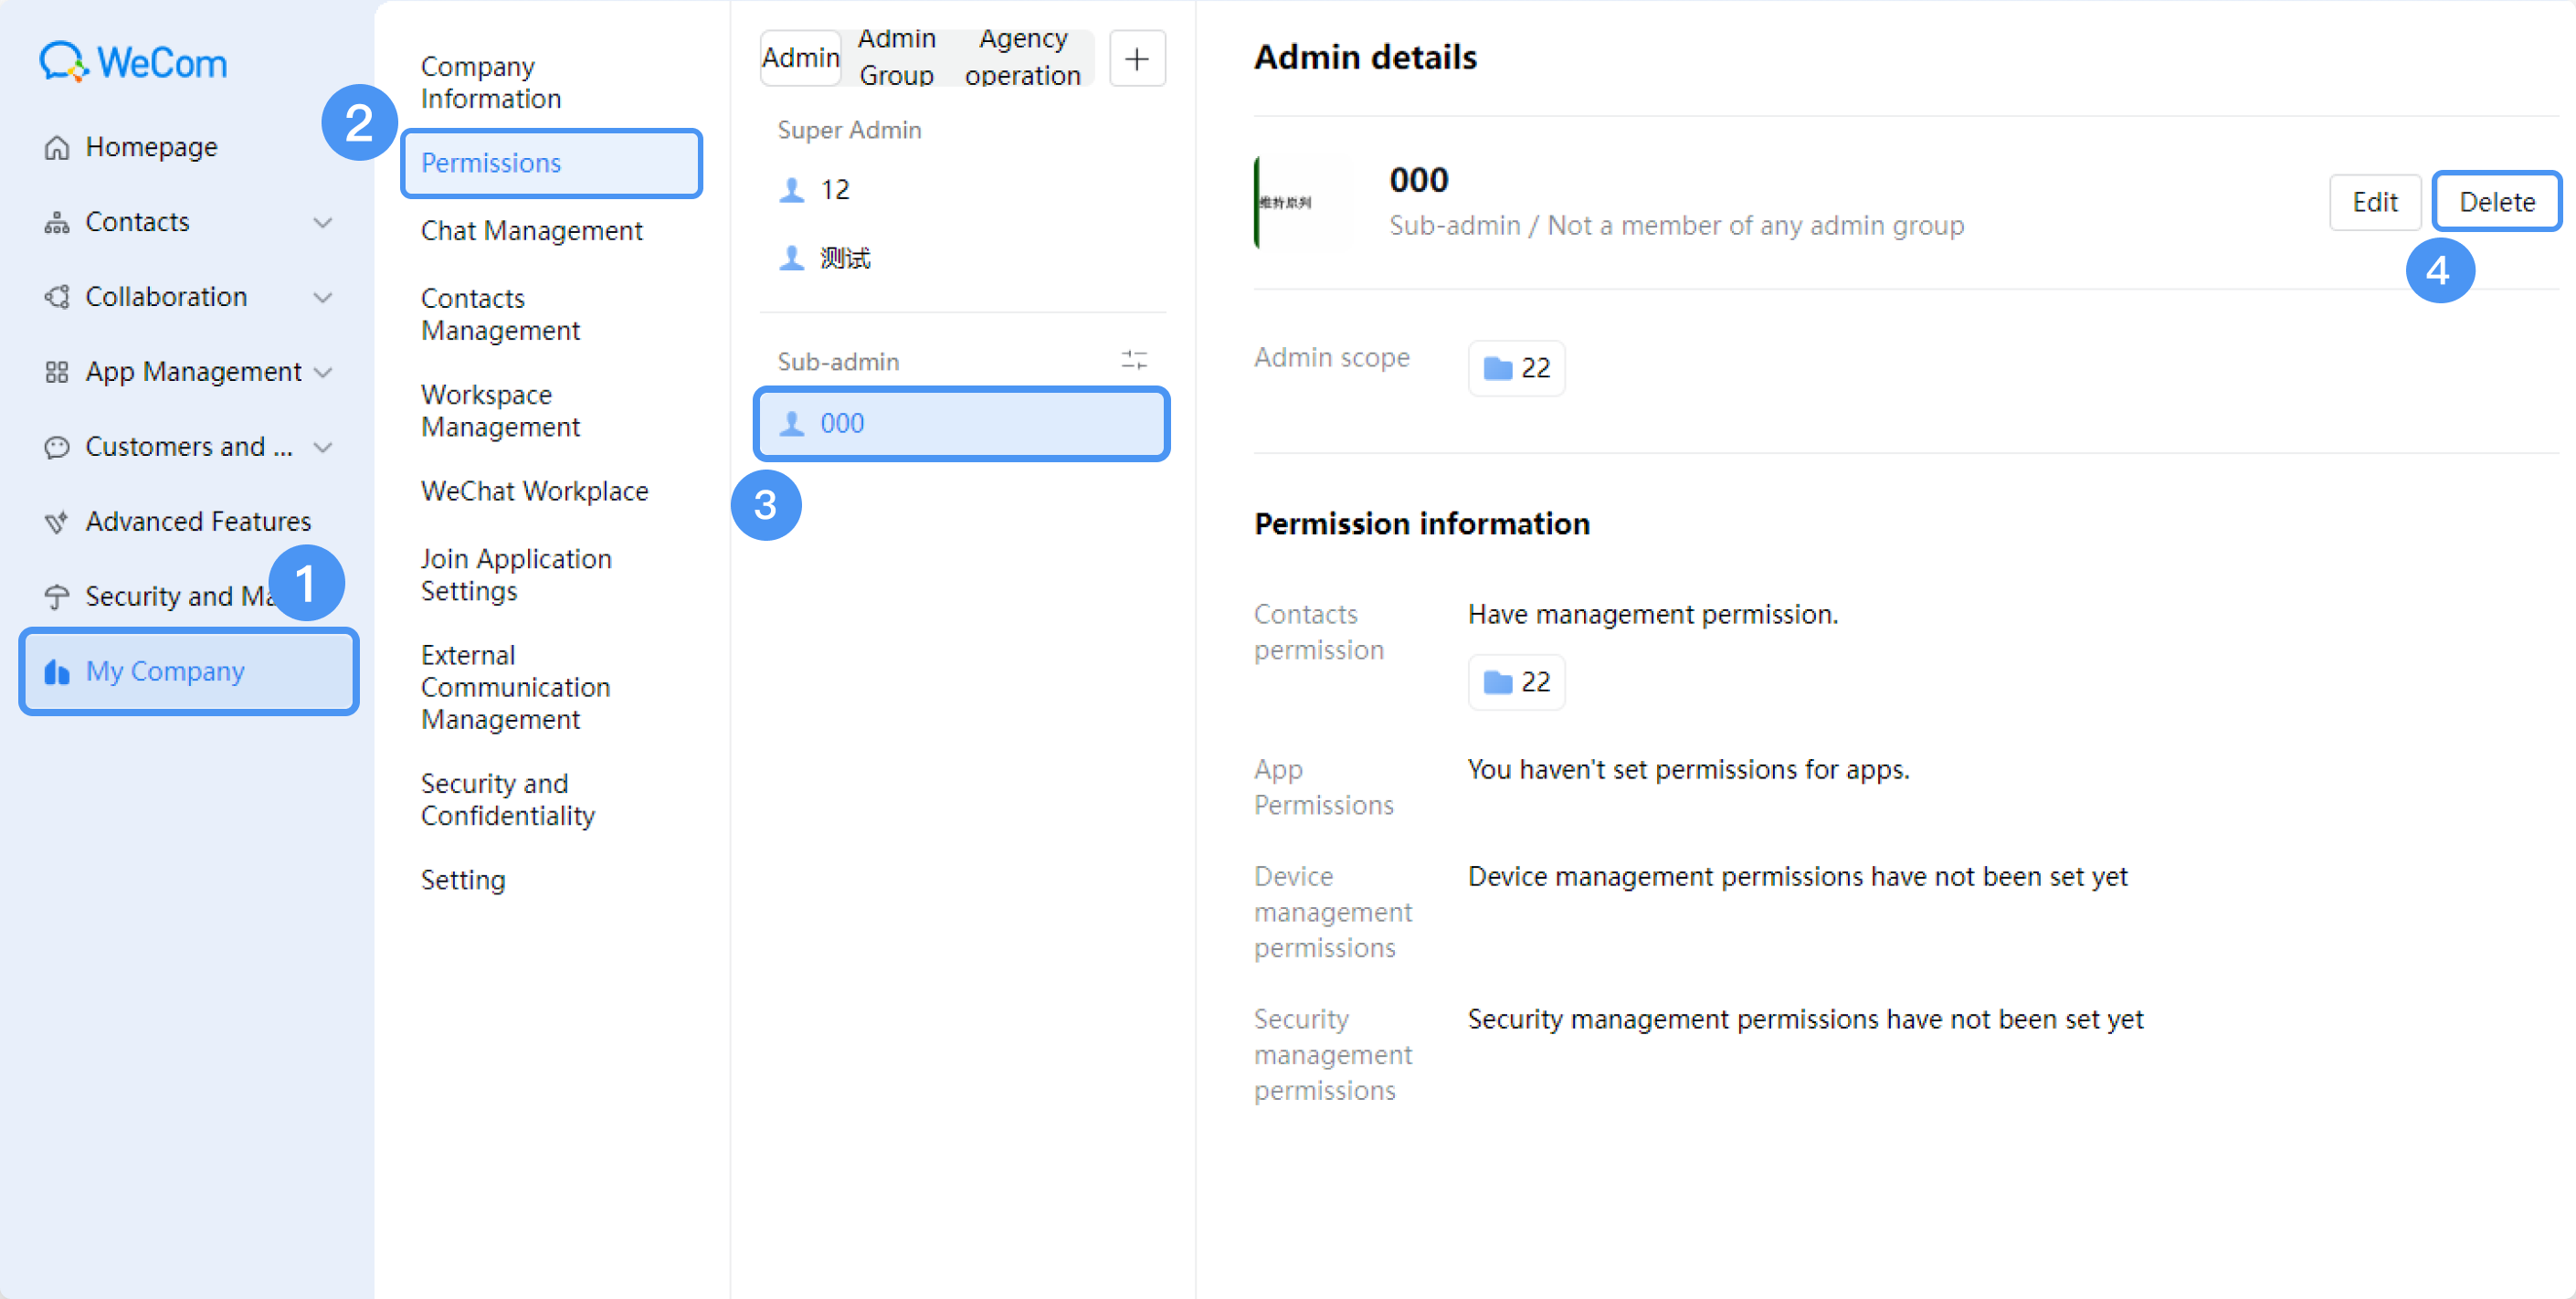Click the Advanced Features icon
Viewport: 2576px width, 1299px height.
point(57,522)
